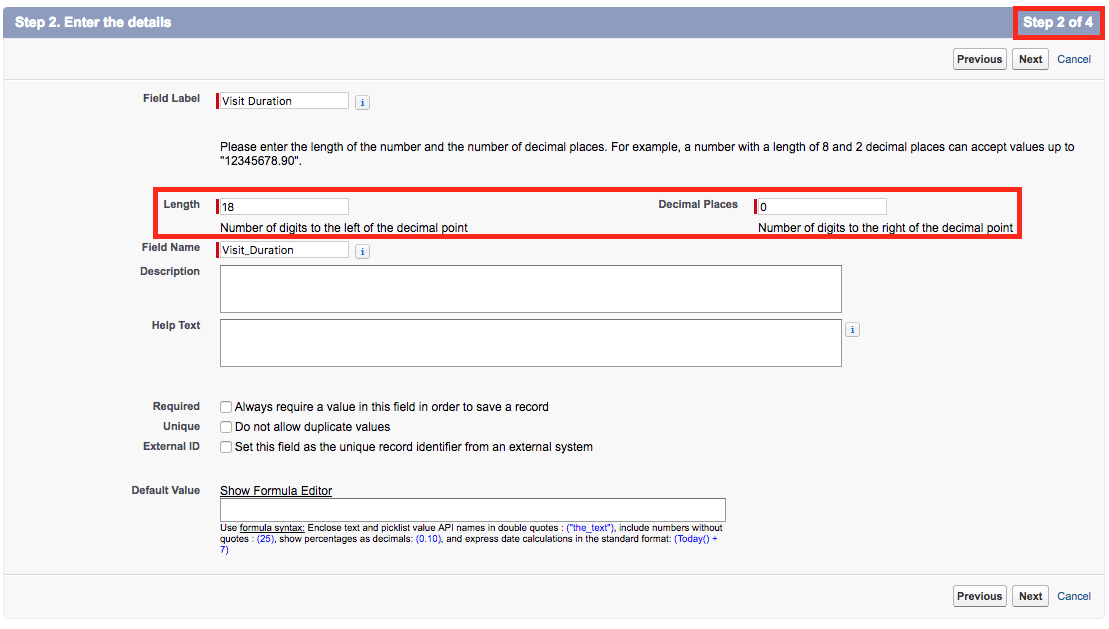Click info icon next to Field Label

[362, 103]
